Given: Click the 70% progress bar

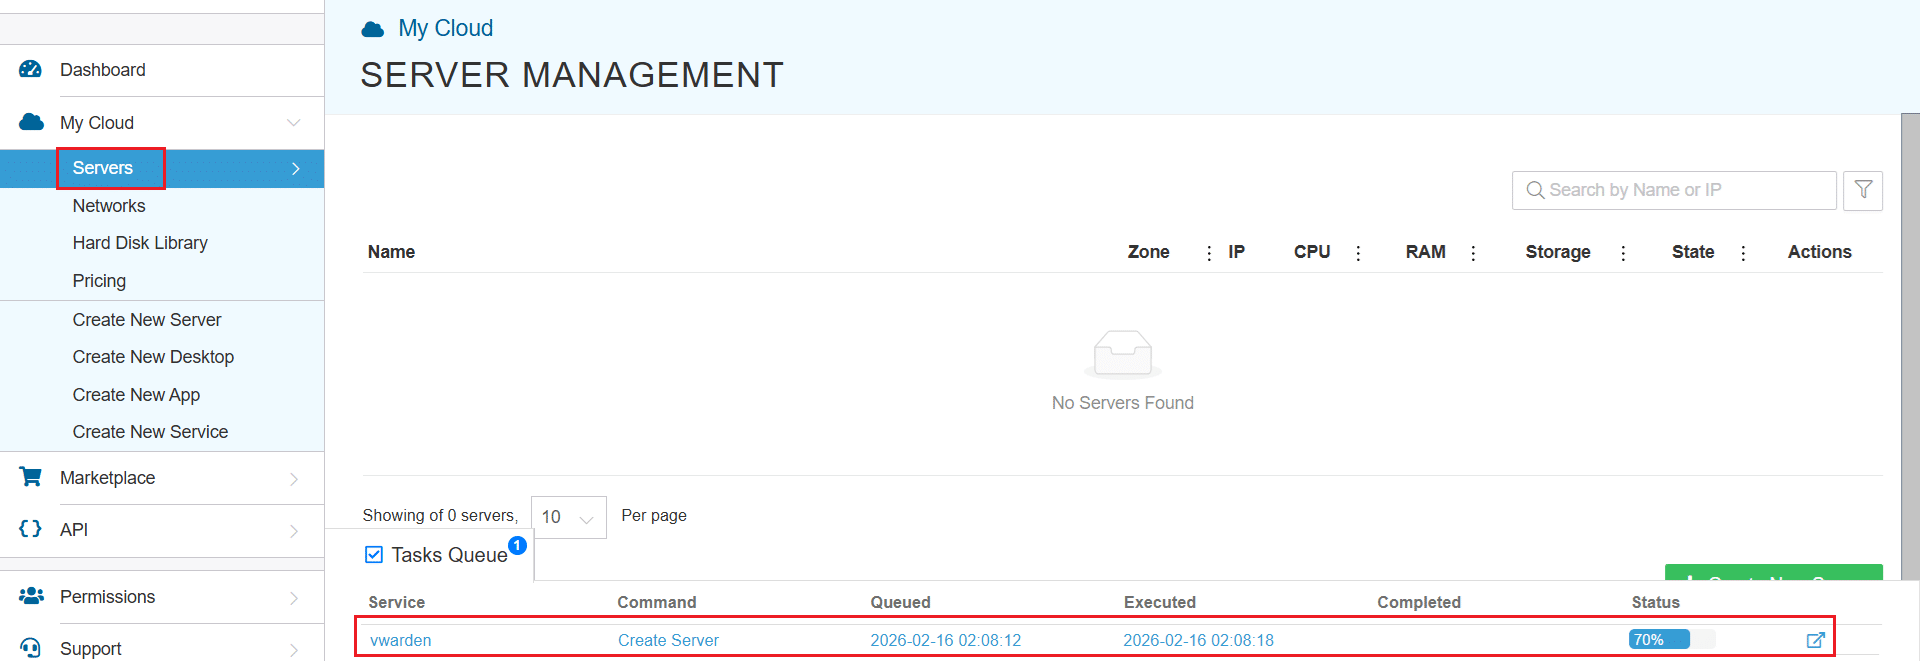Looking at the screenshot, I should coord(1670,640).
